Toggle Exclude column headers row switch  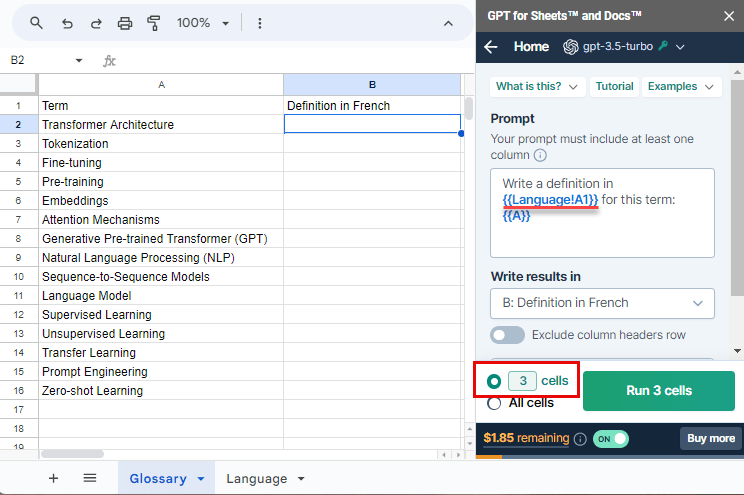[x=507, y=335]
